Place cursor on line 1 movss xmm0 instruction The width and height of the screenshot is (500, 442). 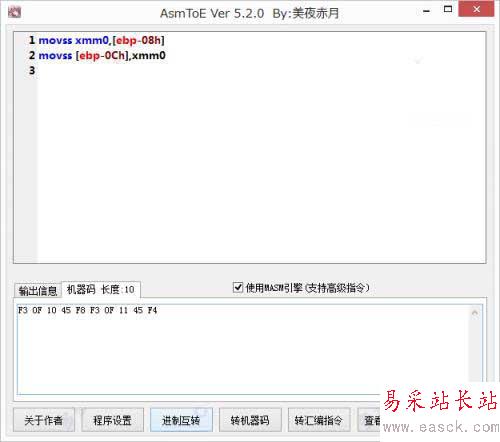click(x=101, y=40)
